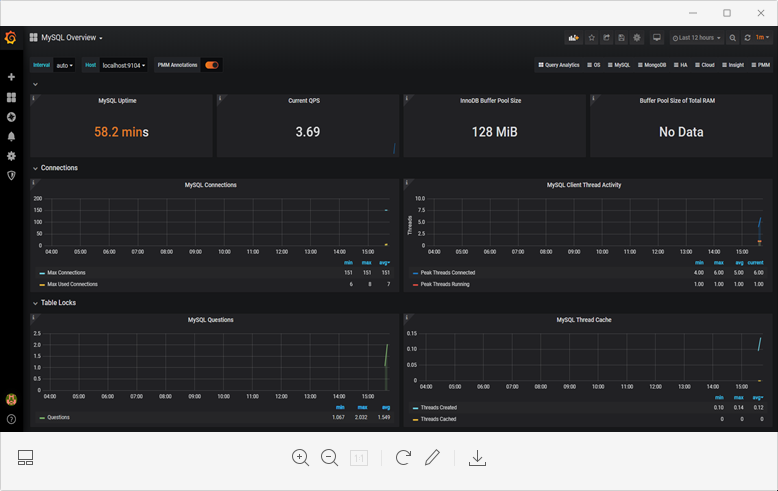The width and height of the screenshot is (778, 491).
Task: Toggle the PMM Annotations switch
Action: (212, 65)
